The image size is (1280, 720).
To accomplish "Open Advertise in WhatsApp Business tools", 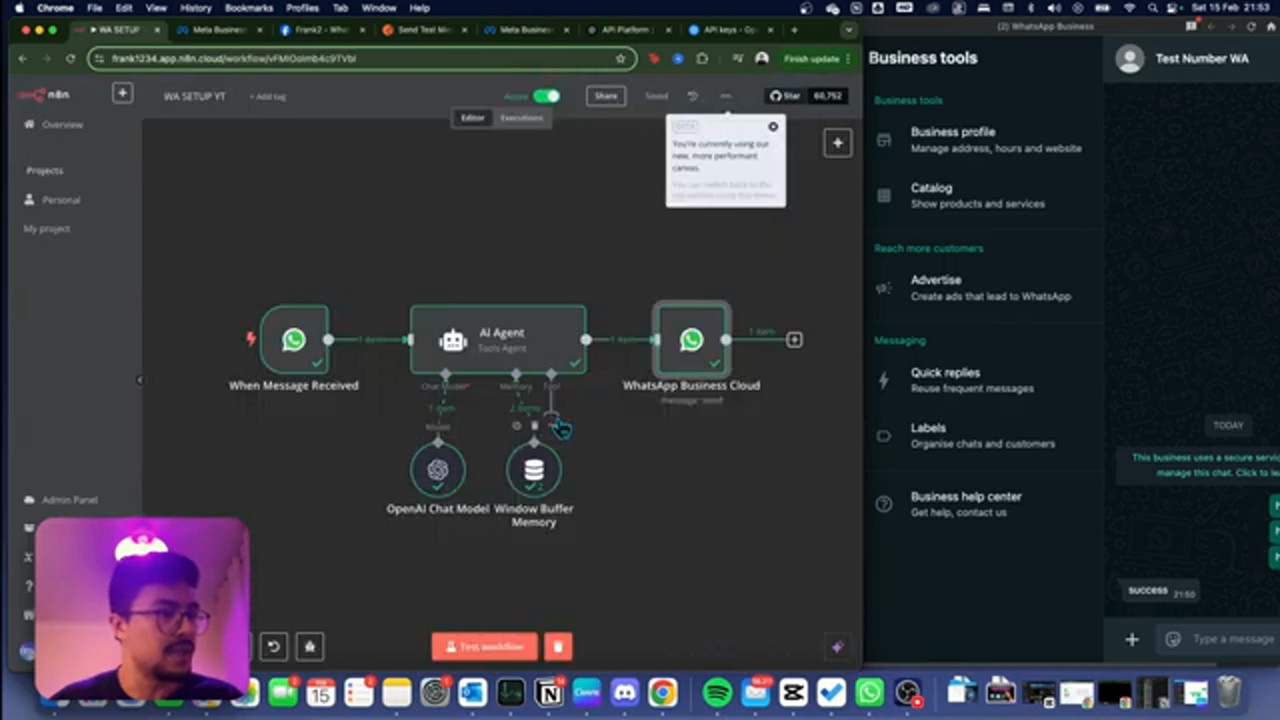I will pyautogui.click(x=985, y=288).
